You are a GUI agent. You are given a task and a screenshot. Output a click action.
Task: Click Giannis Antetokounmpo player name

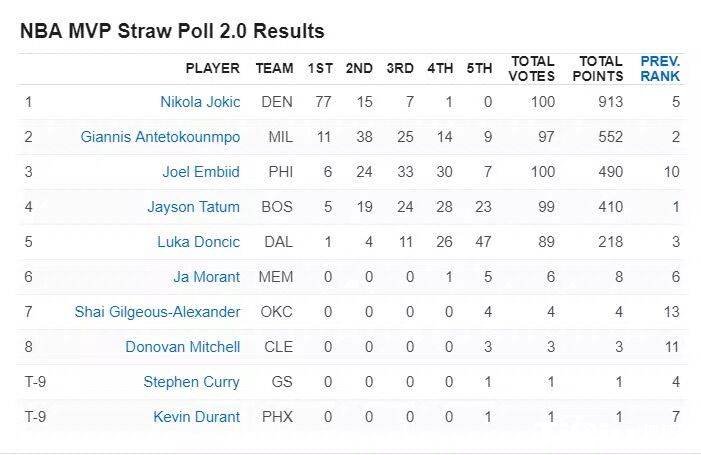pyautogui.click(x=160, y=137)
